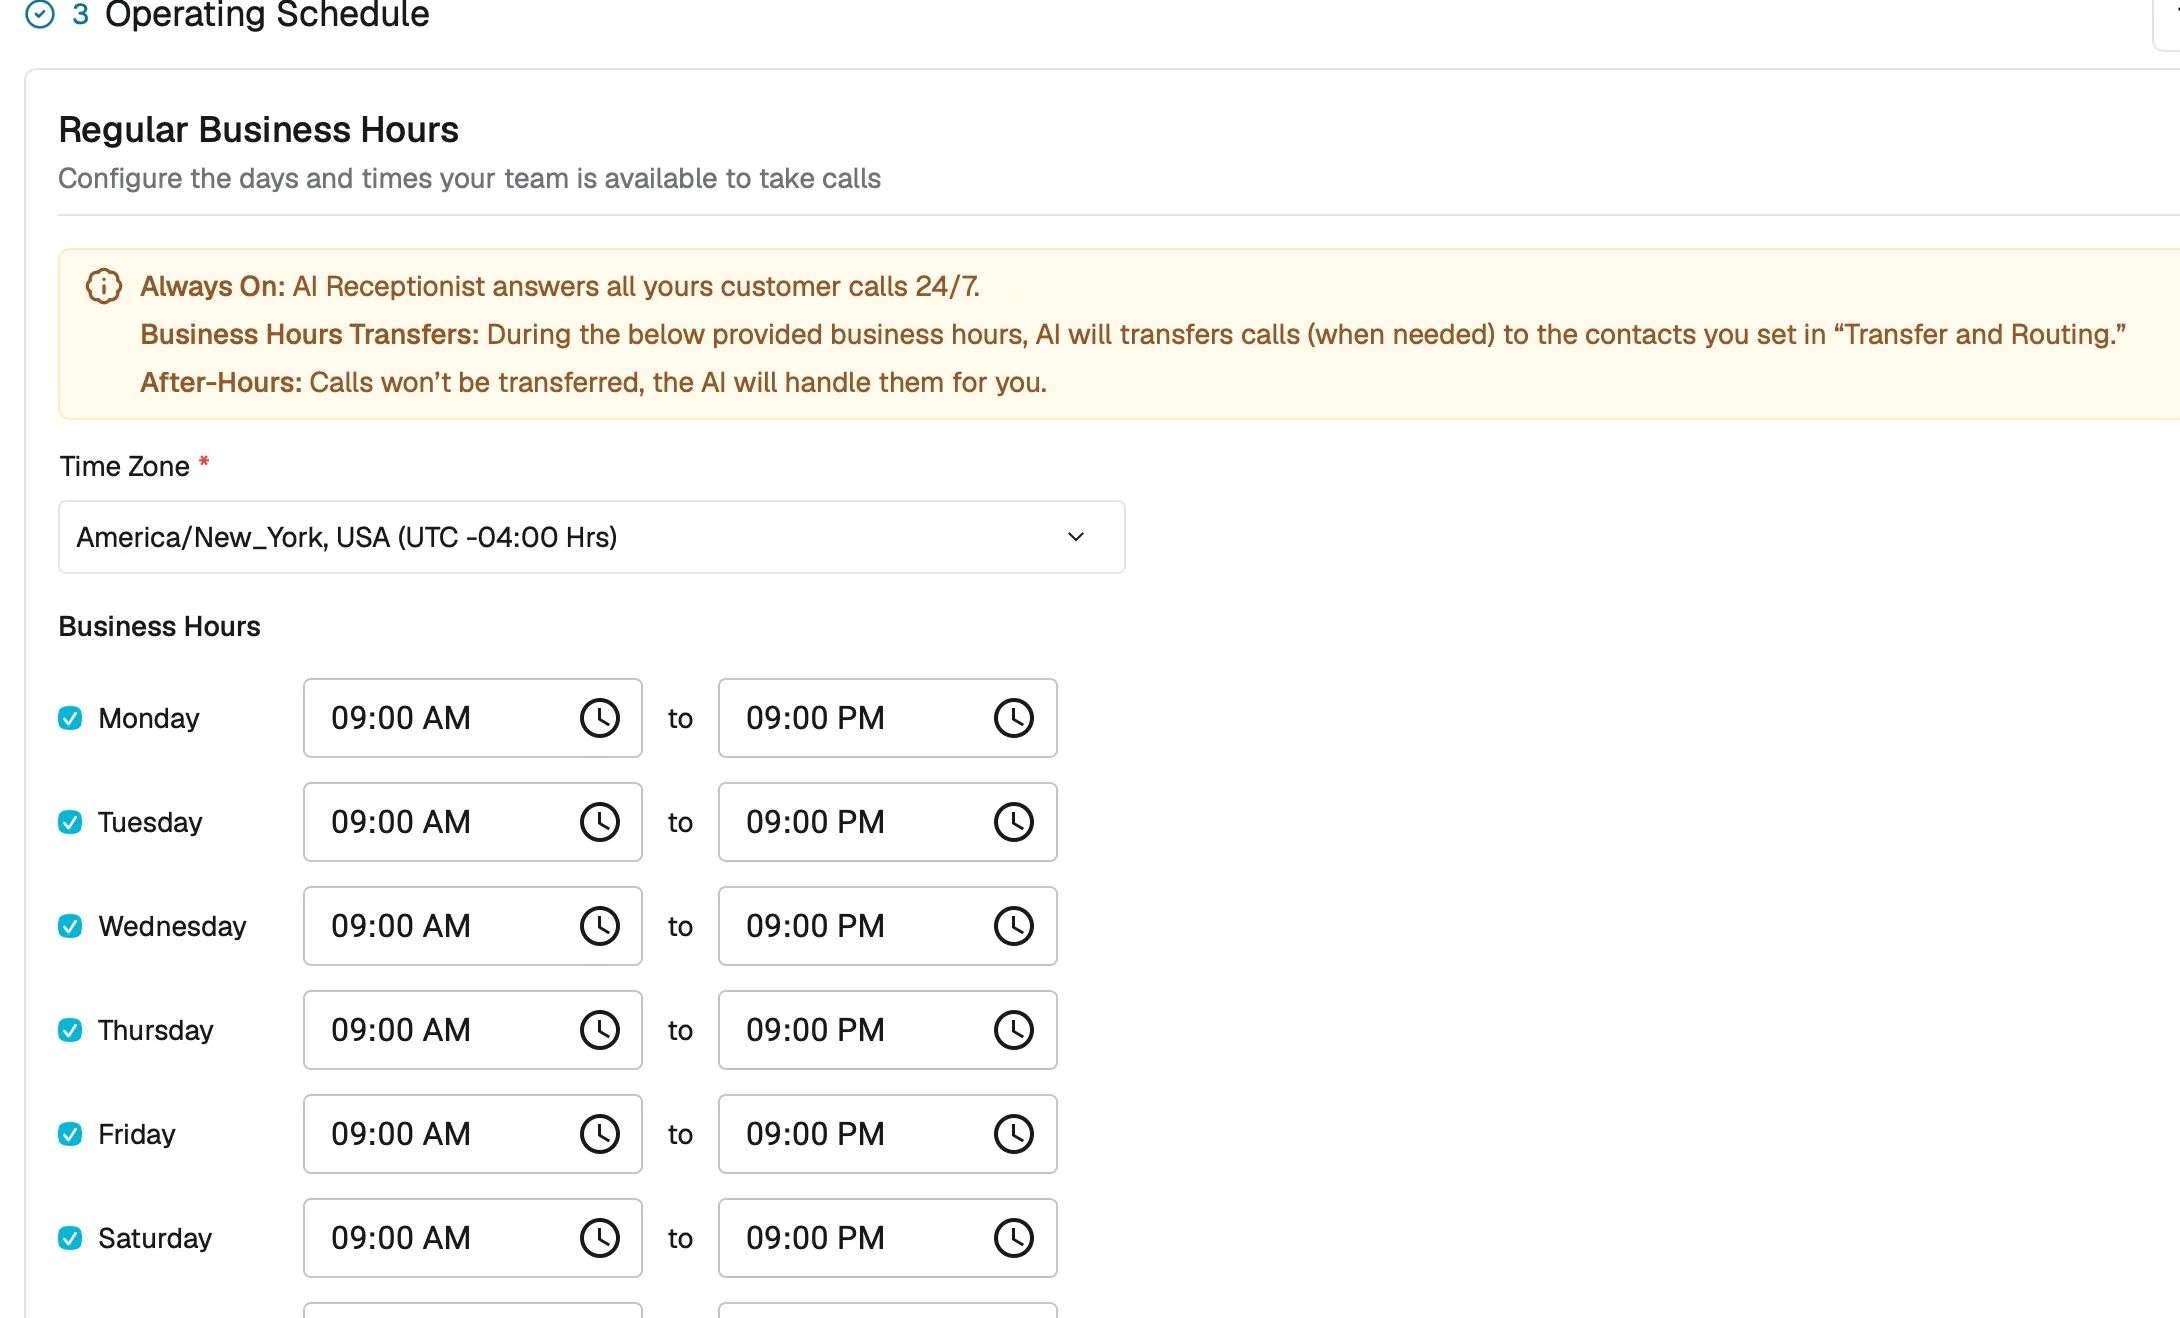2180x1318 pixels.
Task: Open clock picker for Monday start time
Action: [x=600, y=718]
